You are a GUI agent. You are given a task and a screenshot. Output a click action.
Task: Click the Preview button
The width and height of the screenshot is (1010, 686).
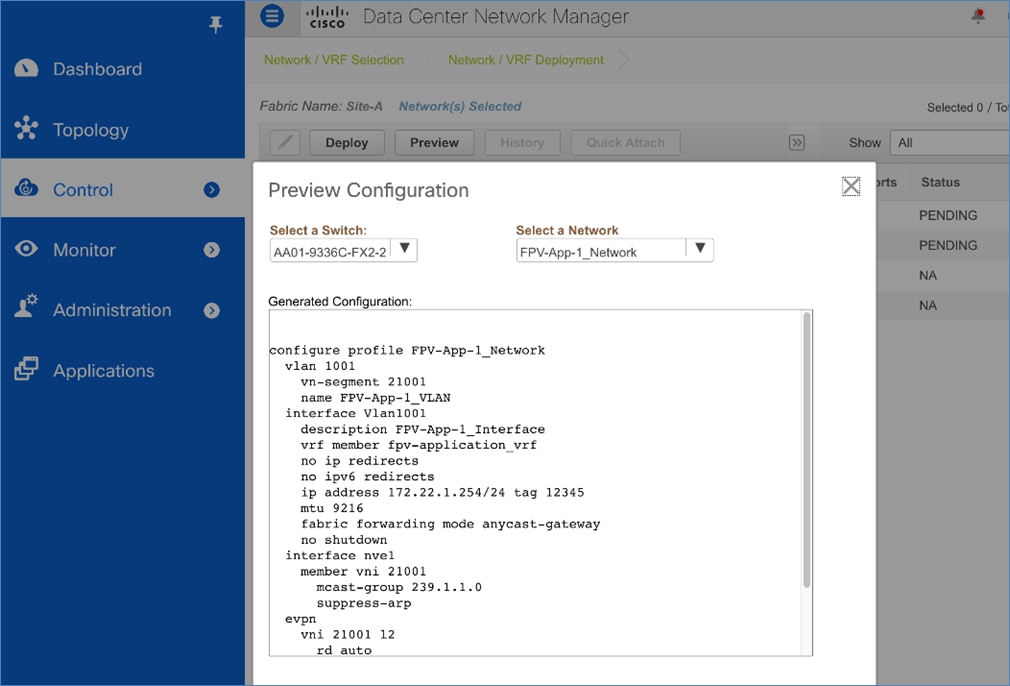coord(434,142)
